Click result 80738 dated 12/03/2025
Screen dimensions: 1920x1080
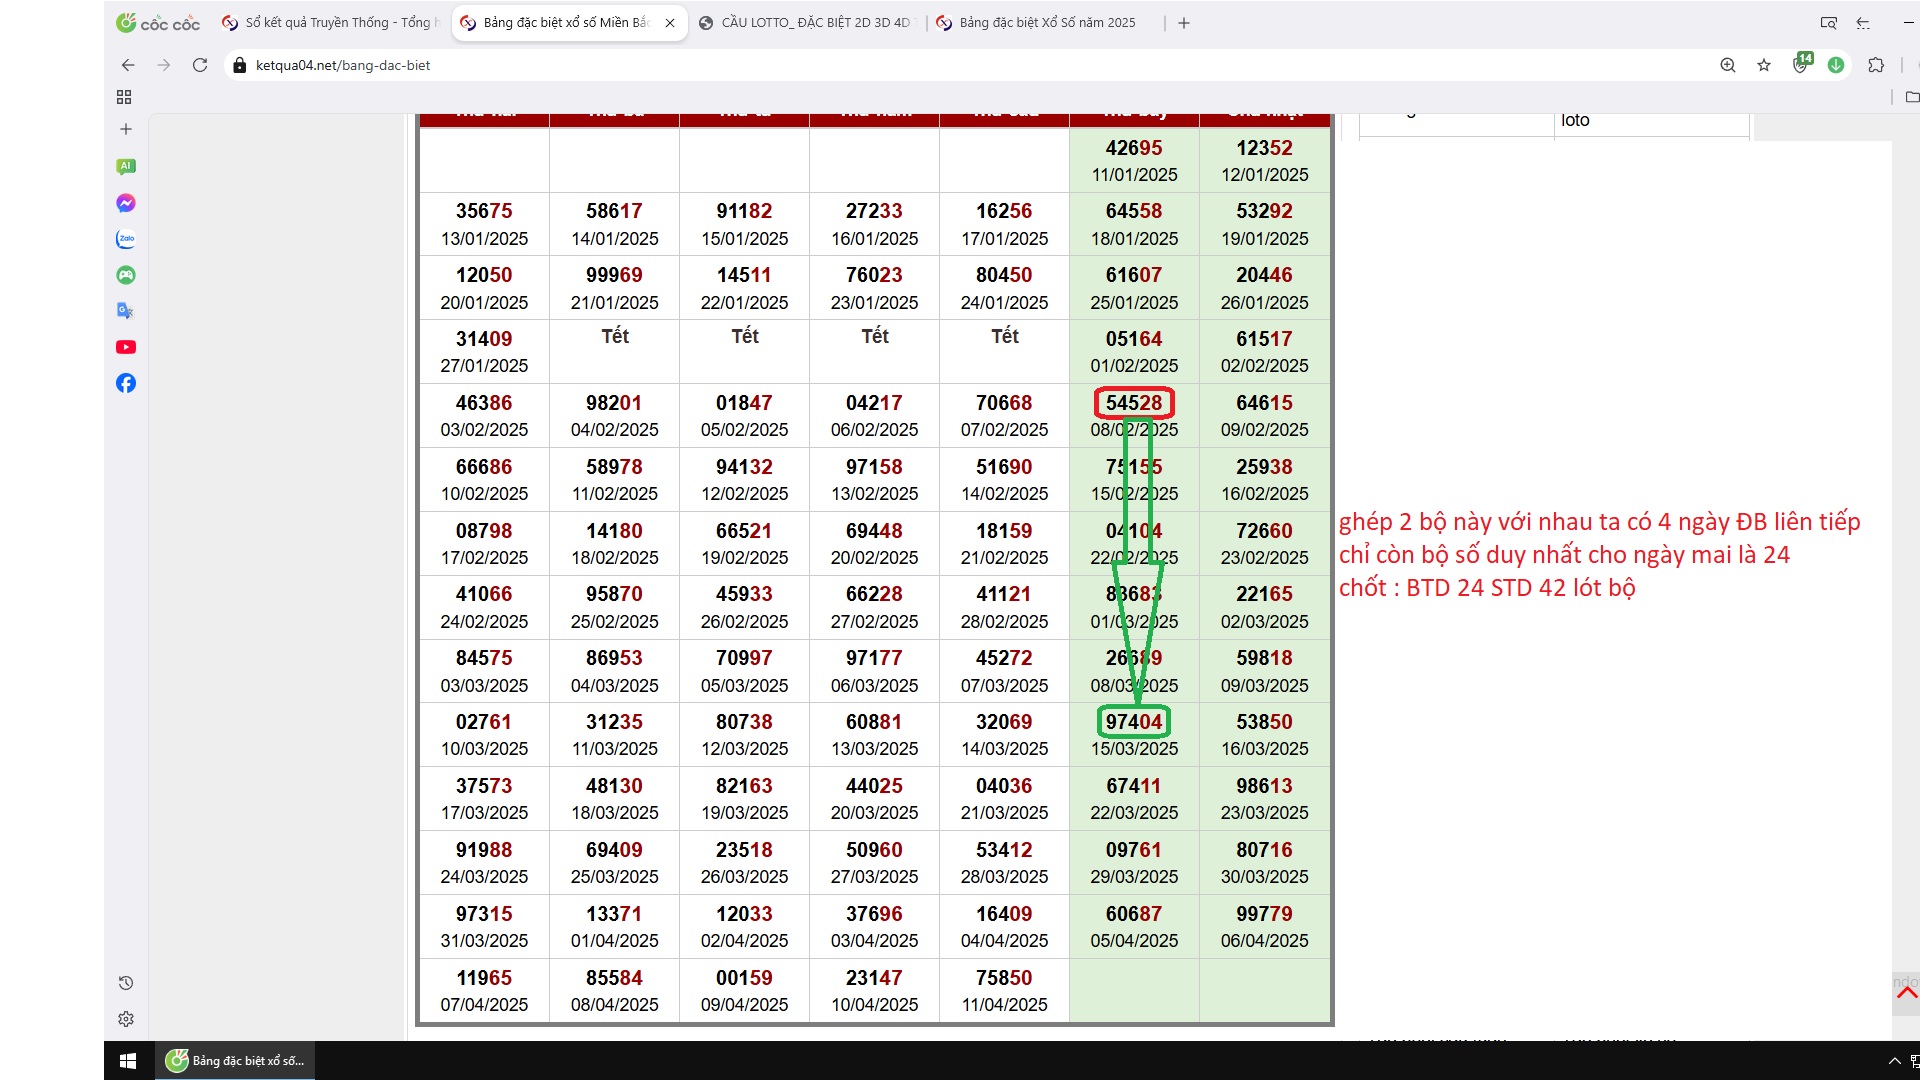(x=744, y=722)
